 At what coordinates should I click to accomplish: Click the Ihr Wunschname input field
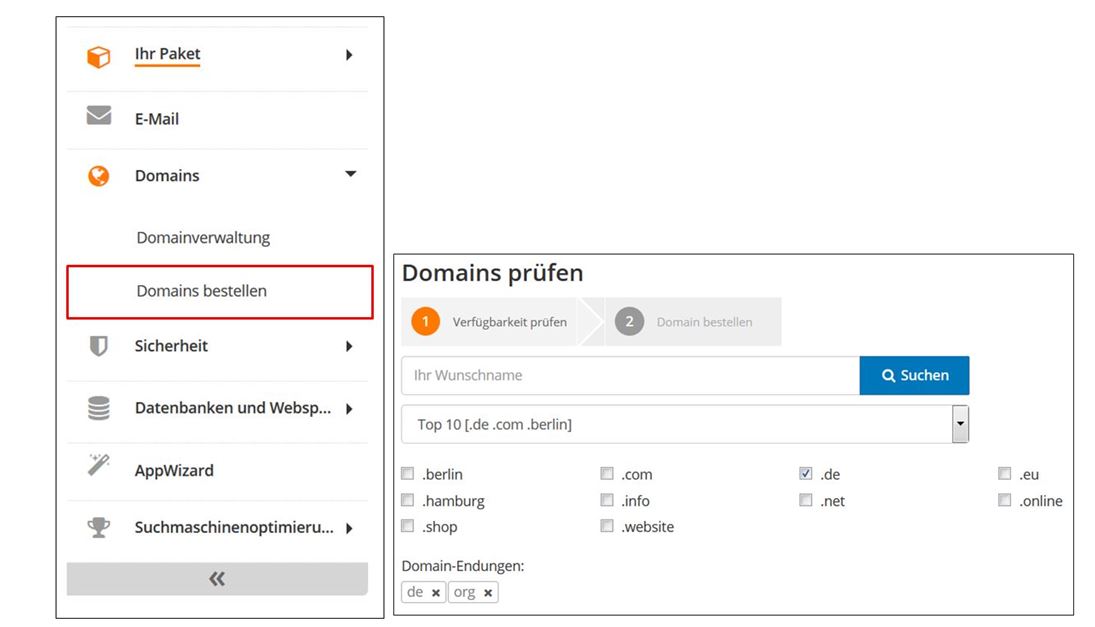tap(631, 376)
